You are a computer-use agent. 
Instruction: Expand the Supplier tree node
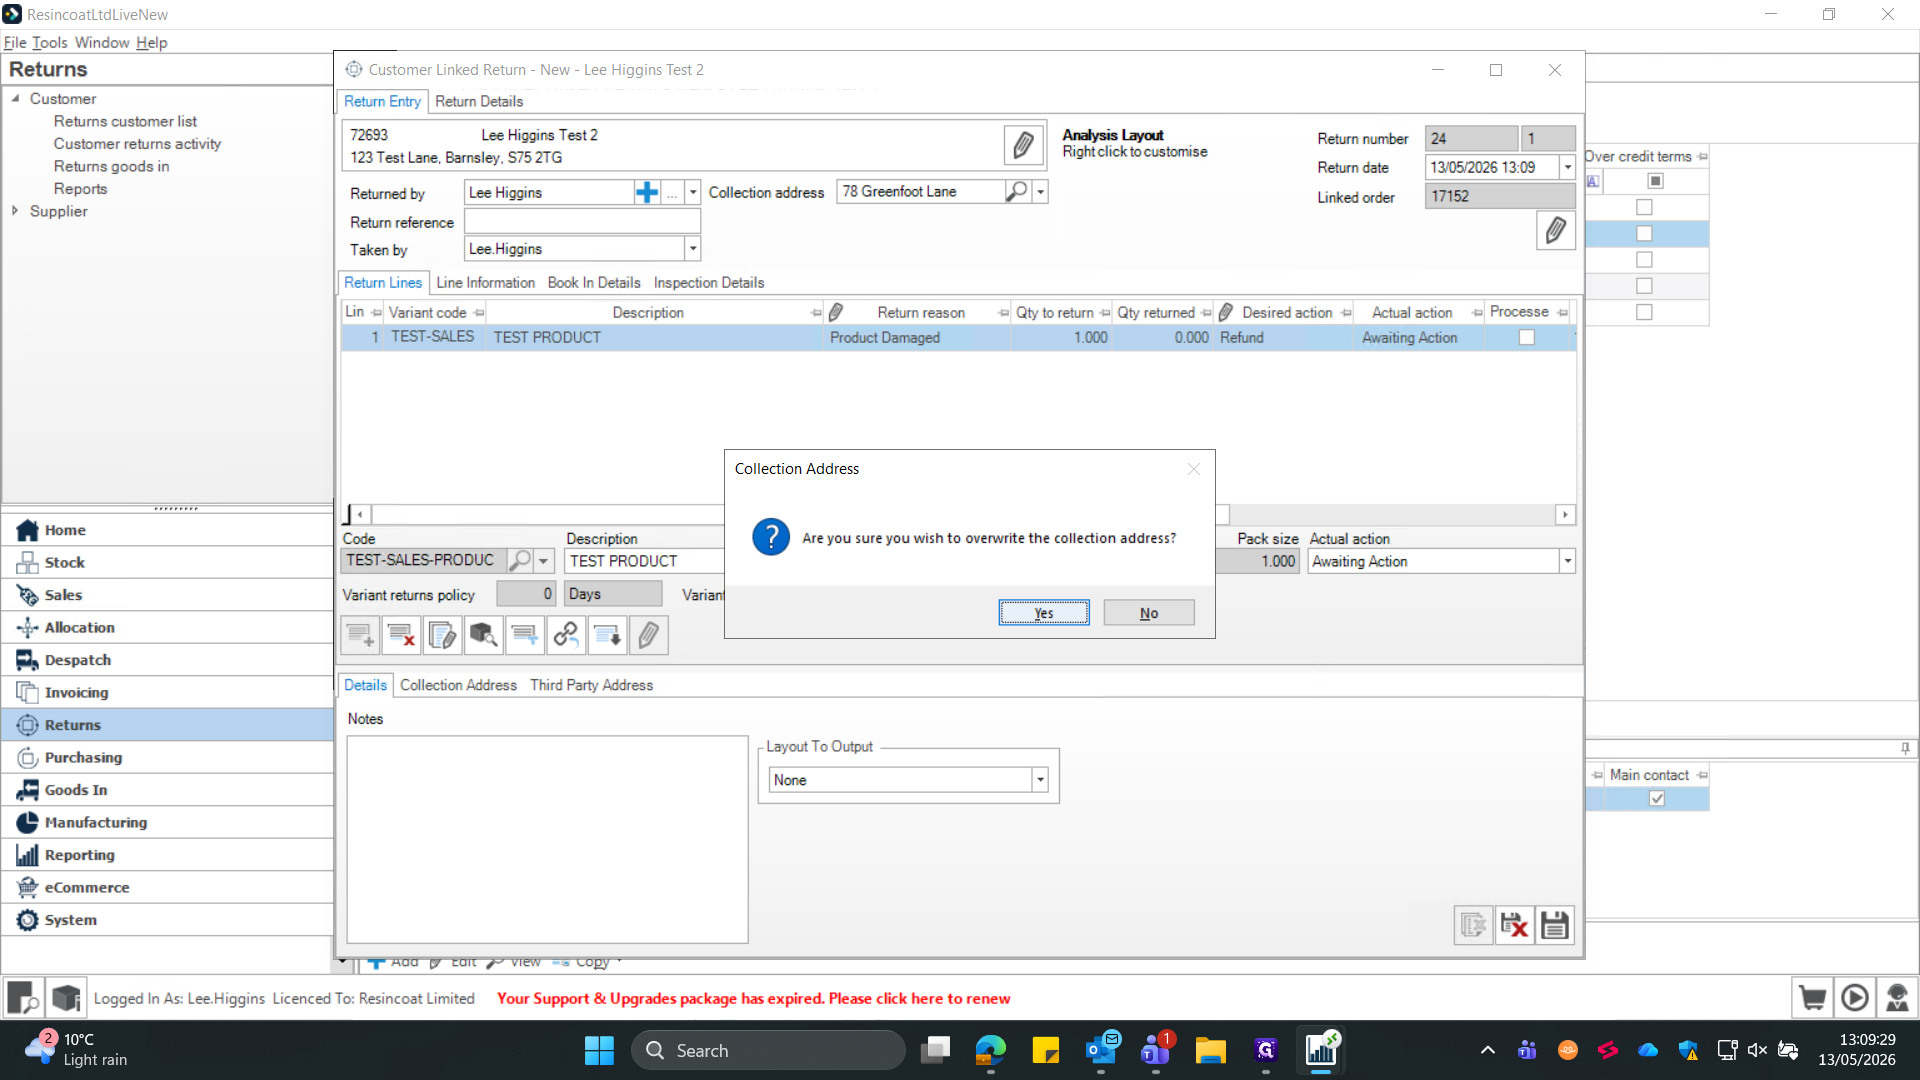(15, 211)
